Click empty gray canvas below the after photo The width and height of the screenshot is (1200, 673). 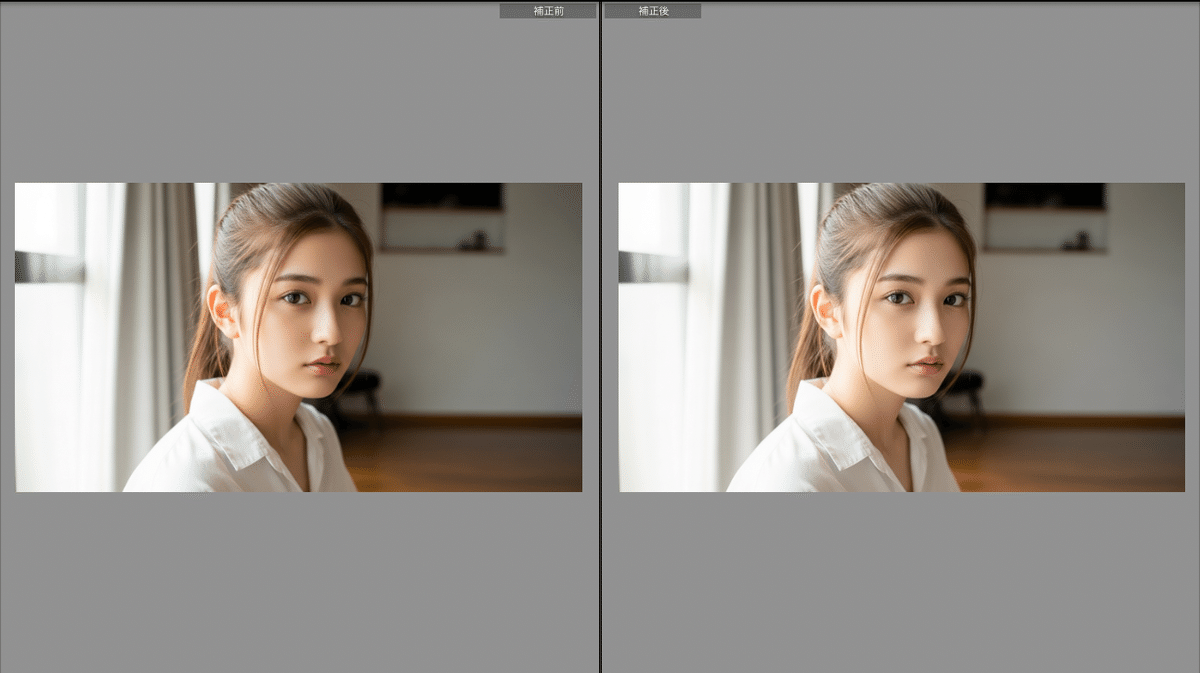[x=900, y=580]
